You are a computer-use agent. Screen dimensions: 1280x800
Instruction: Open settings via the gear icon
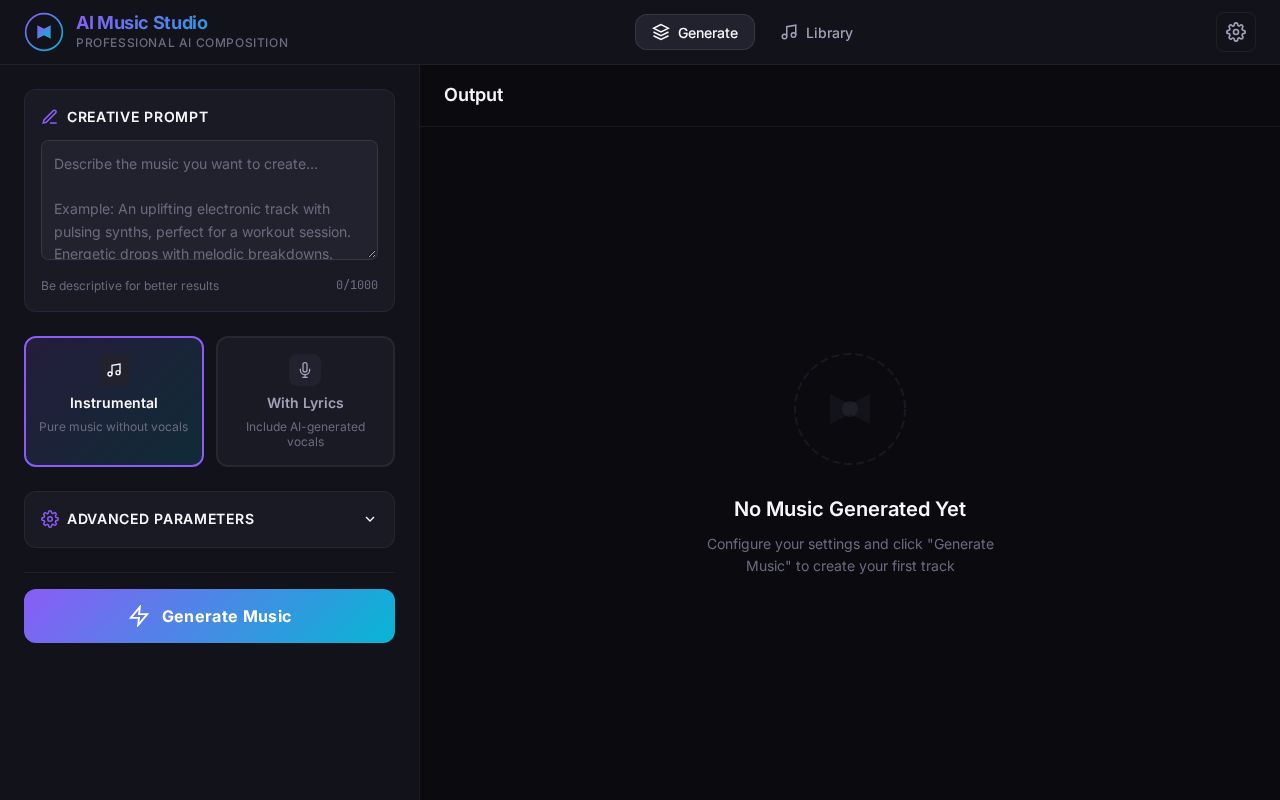coord(1236,32)
